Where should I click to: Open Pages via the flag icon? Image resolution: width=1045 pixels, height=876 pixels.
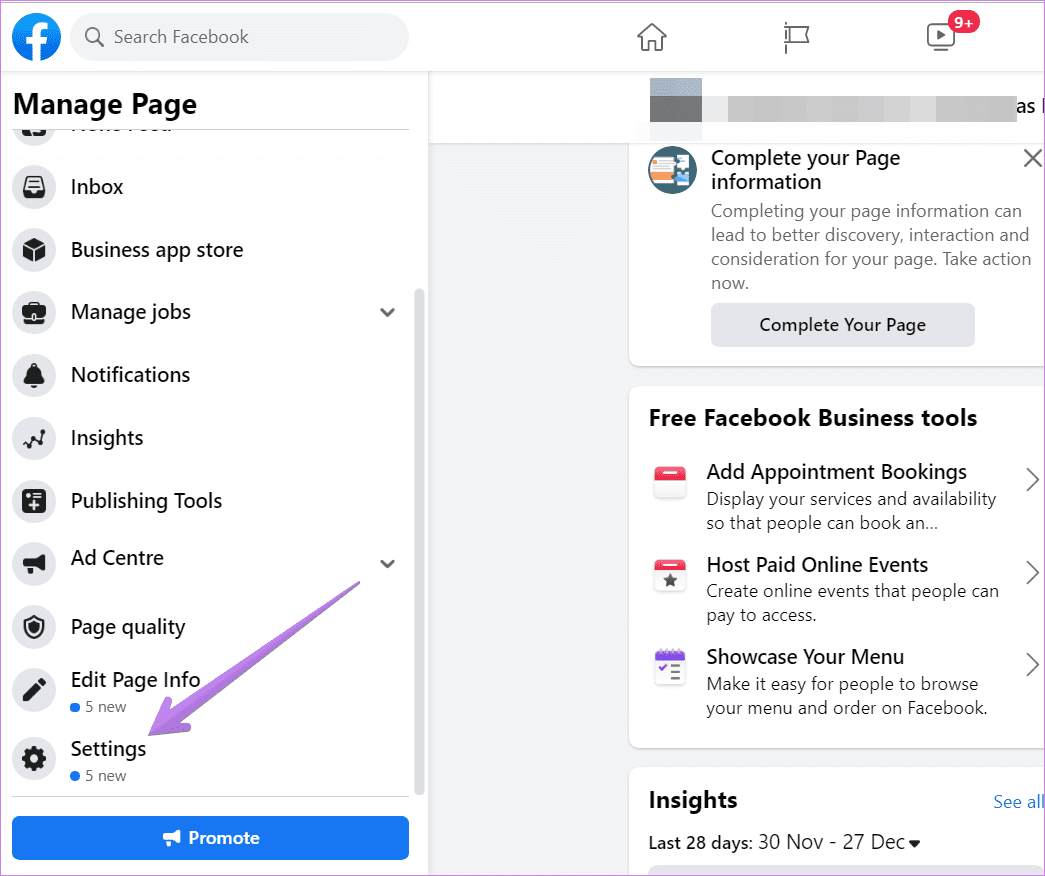[x=796, y=37]
